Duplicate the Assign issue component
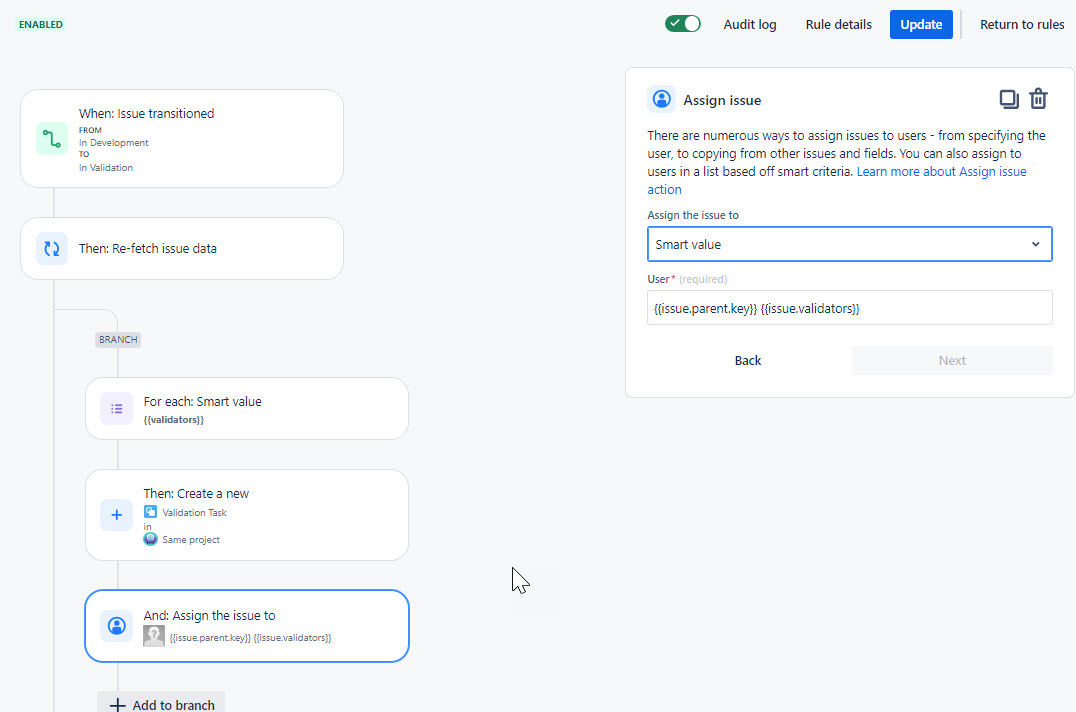The height and width of the screenshot is (712, 1076). click(1009, 99)
